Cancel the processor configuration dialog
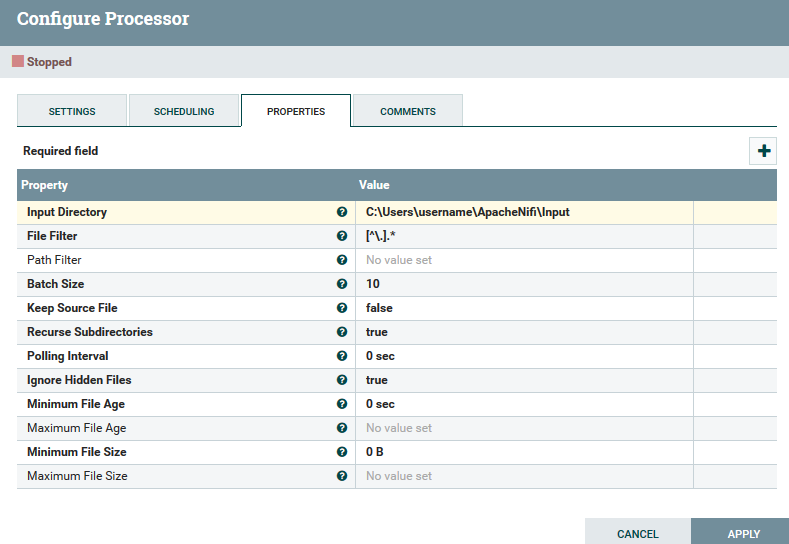 638,532
